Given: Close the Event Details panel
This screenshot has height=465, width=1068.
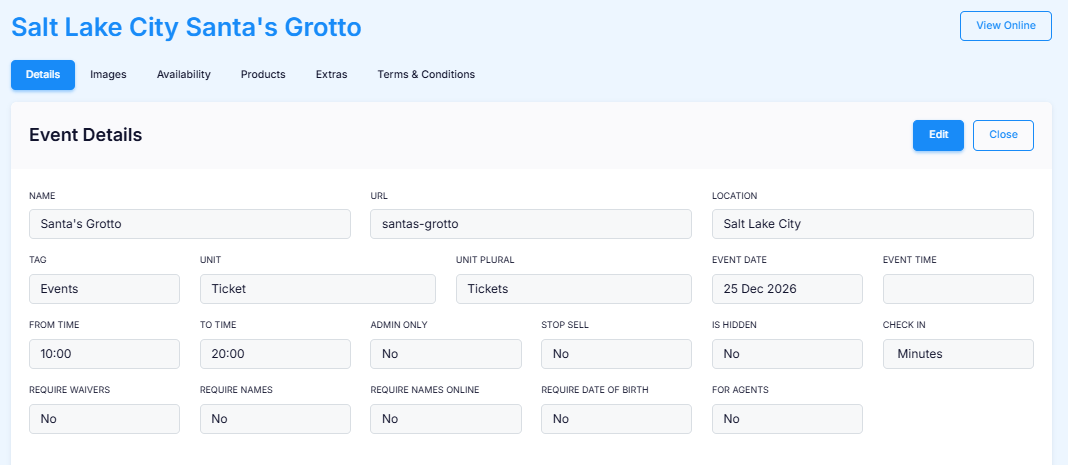Looking at the screenshot, I should click(1003, 135).
